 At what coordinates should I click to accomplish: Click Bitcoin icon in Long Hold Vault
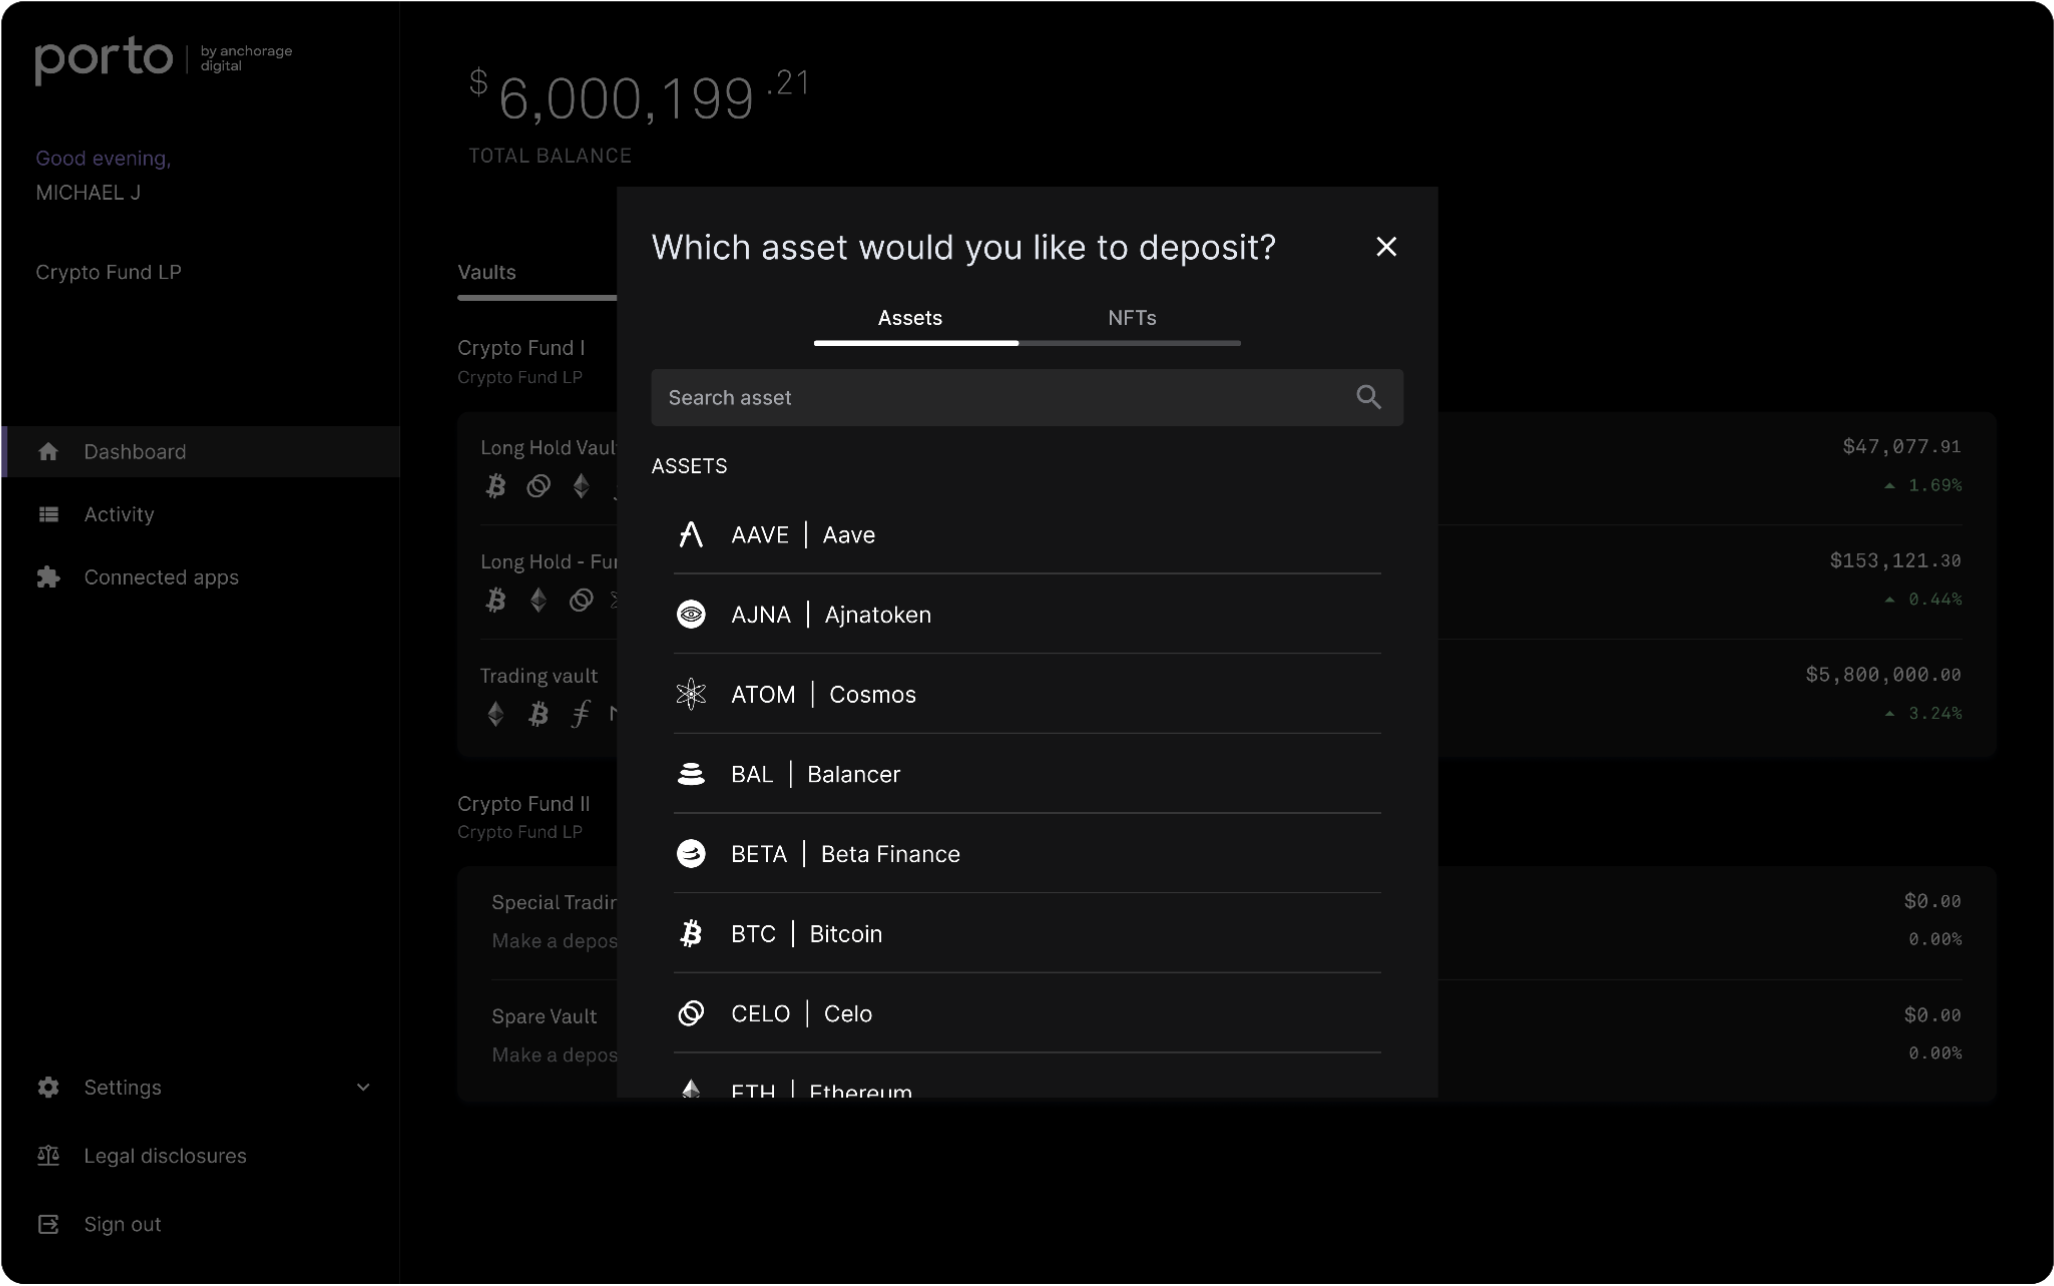[496, 487]
